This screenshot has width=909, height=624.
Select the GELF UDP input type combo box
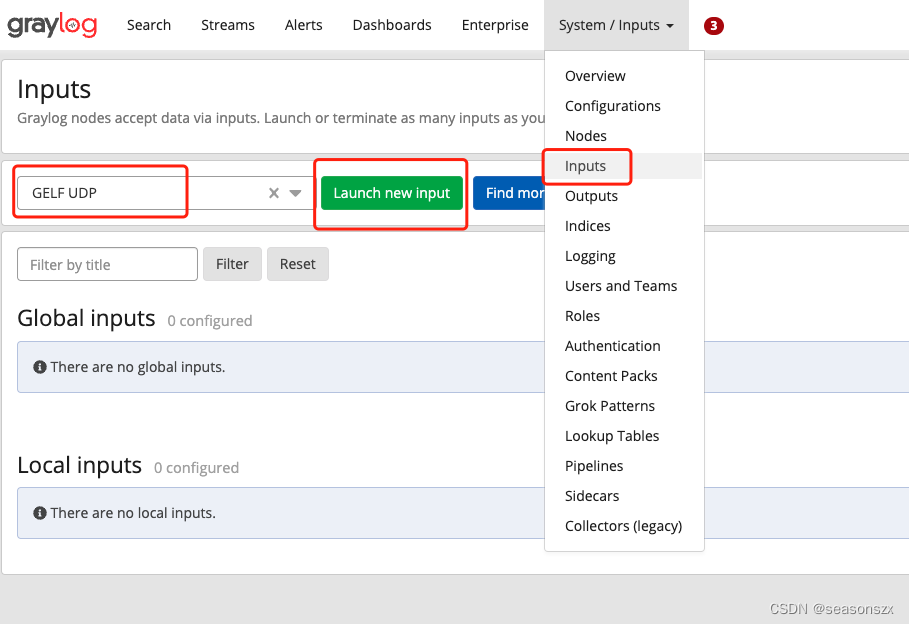point(165,193)
